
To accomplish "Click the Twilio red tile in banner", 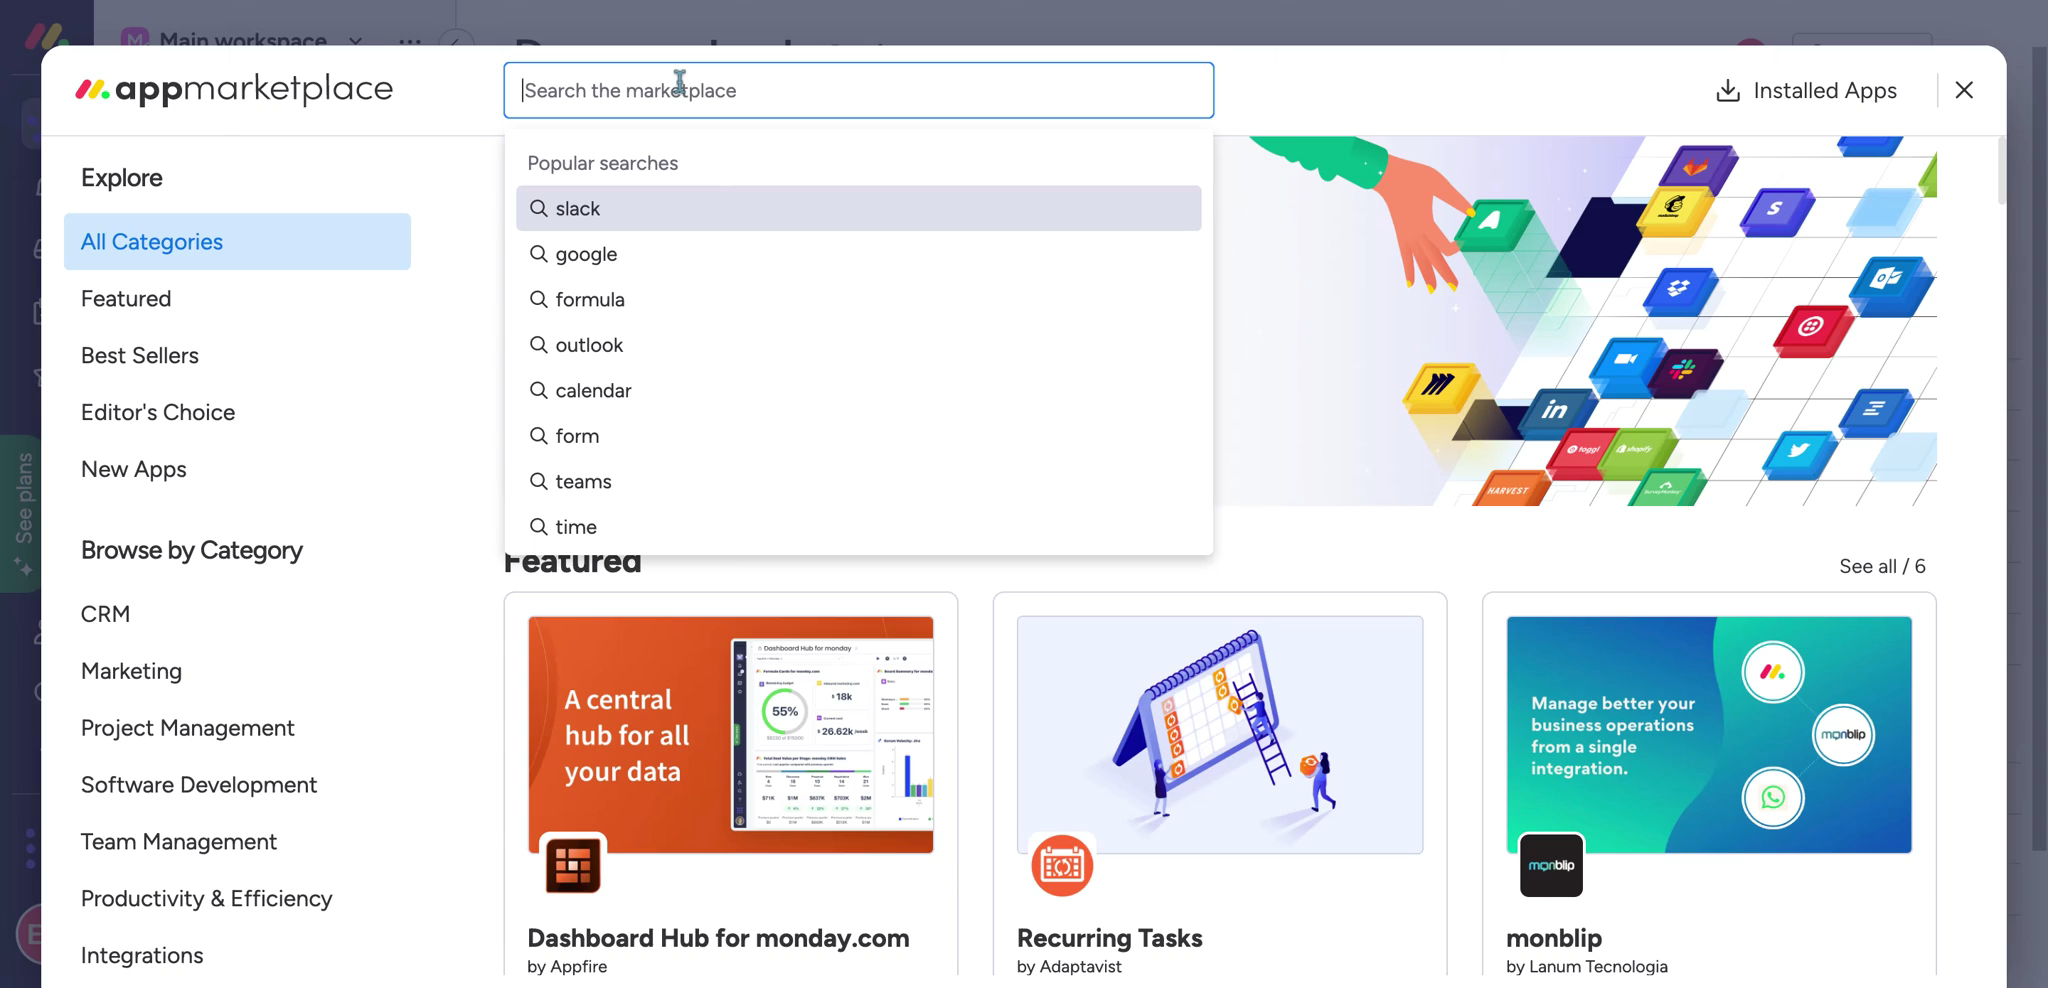I will [x=1812, y=330].
